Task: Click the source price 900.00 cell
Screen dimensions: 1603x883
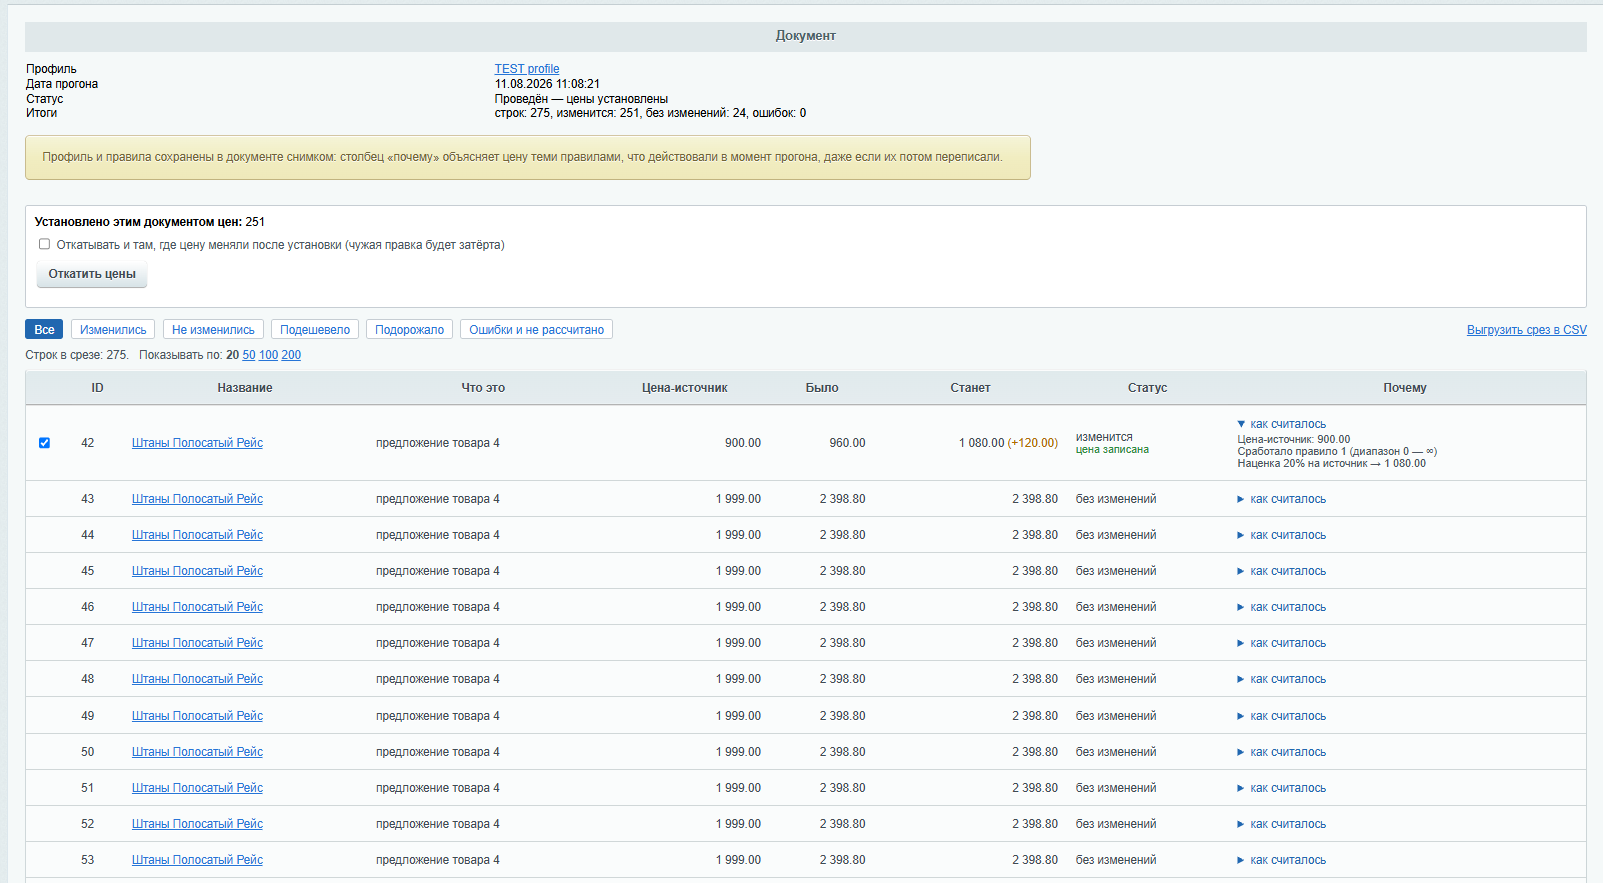Action: (743, 443)
